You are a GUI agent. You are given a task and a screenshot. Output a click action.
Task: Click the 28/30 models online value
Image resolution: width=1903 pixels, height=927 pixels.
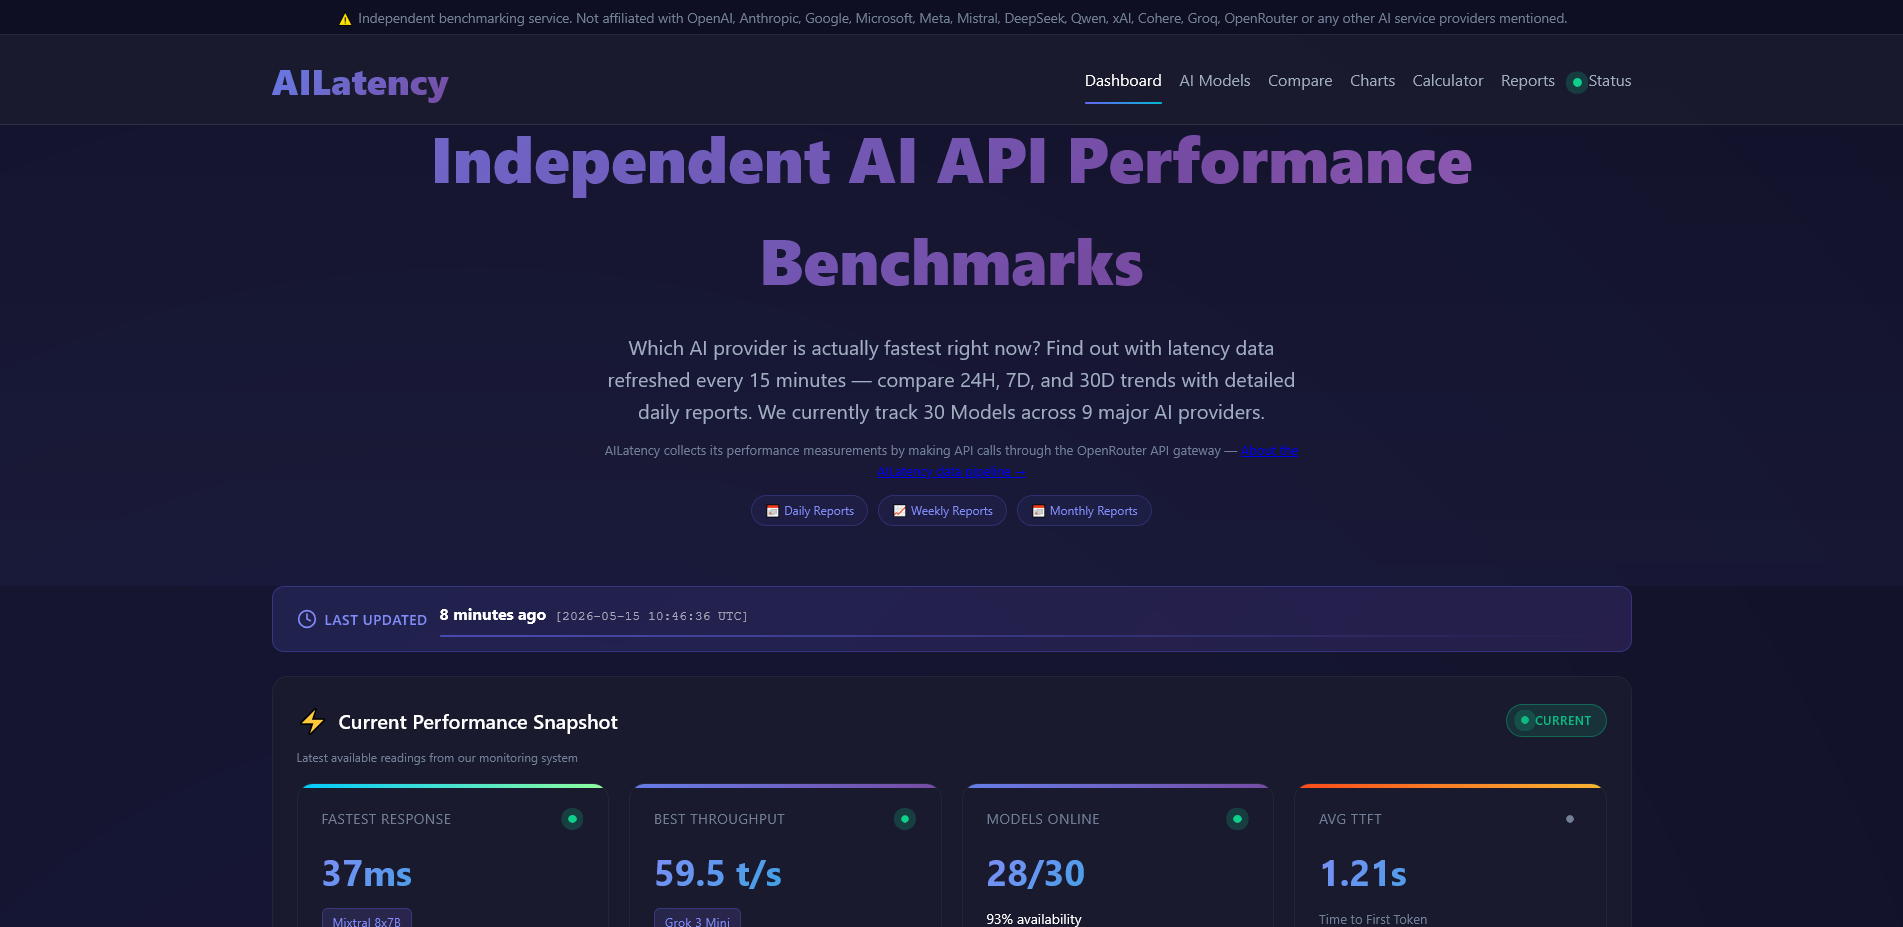[x=1036, y=873]
